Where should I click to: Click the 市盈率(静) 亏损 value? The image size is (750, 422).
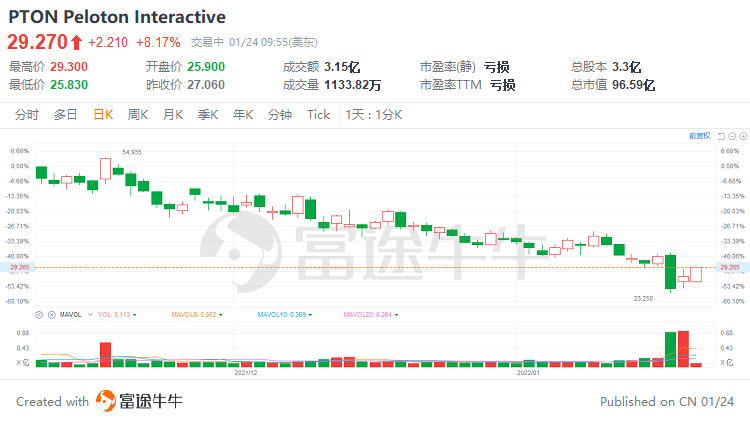[x=496, y=67]
